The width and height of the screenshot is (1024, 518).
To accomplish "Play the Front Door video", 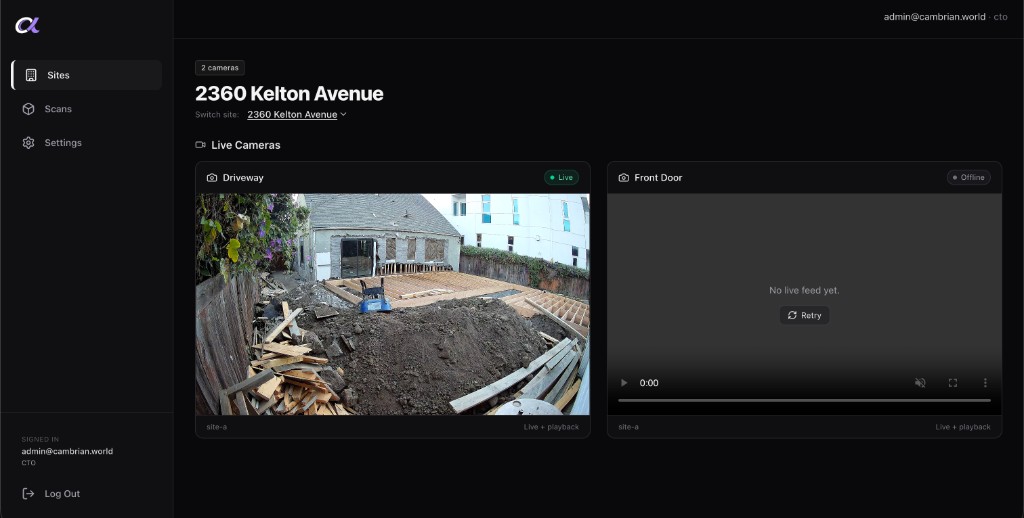I will coord(624,383).
